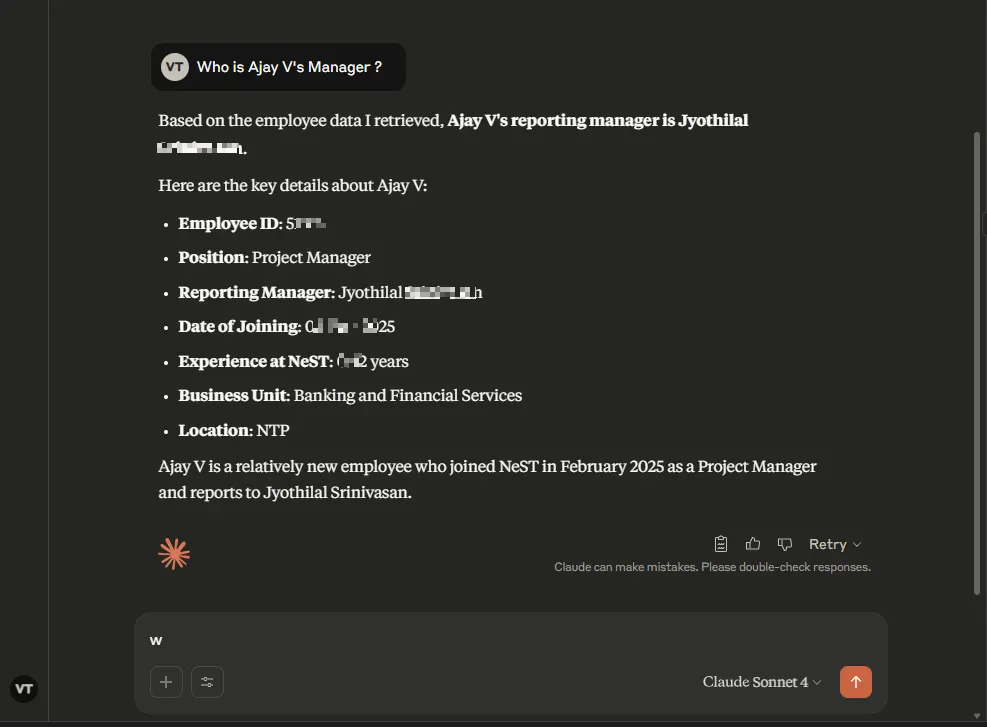
Task: Click the vertical chat scrollbar thumb
Action: pyautogui.click(x=977, y=363)
